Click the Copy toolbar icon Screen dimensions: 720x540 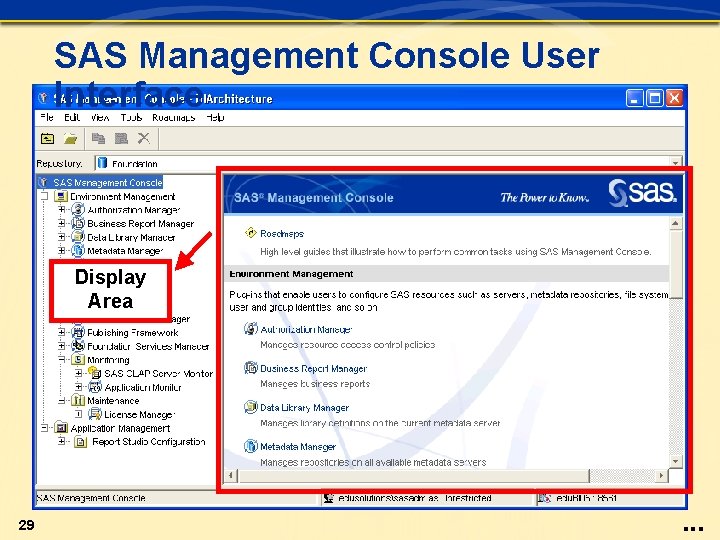click(x=98, y=138)
